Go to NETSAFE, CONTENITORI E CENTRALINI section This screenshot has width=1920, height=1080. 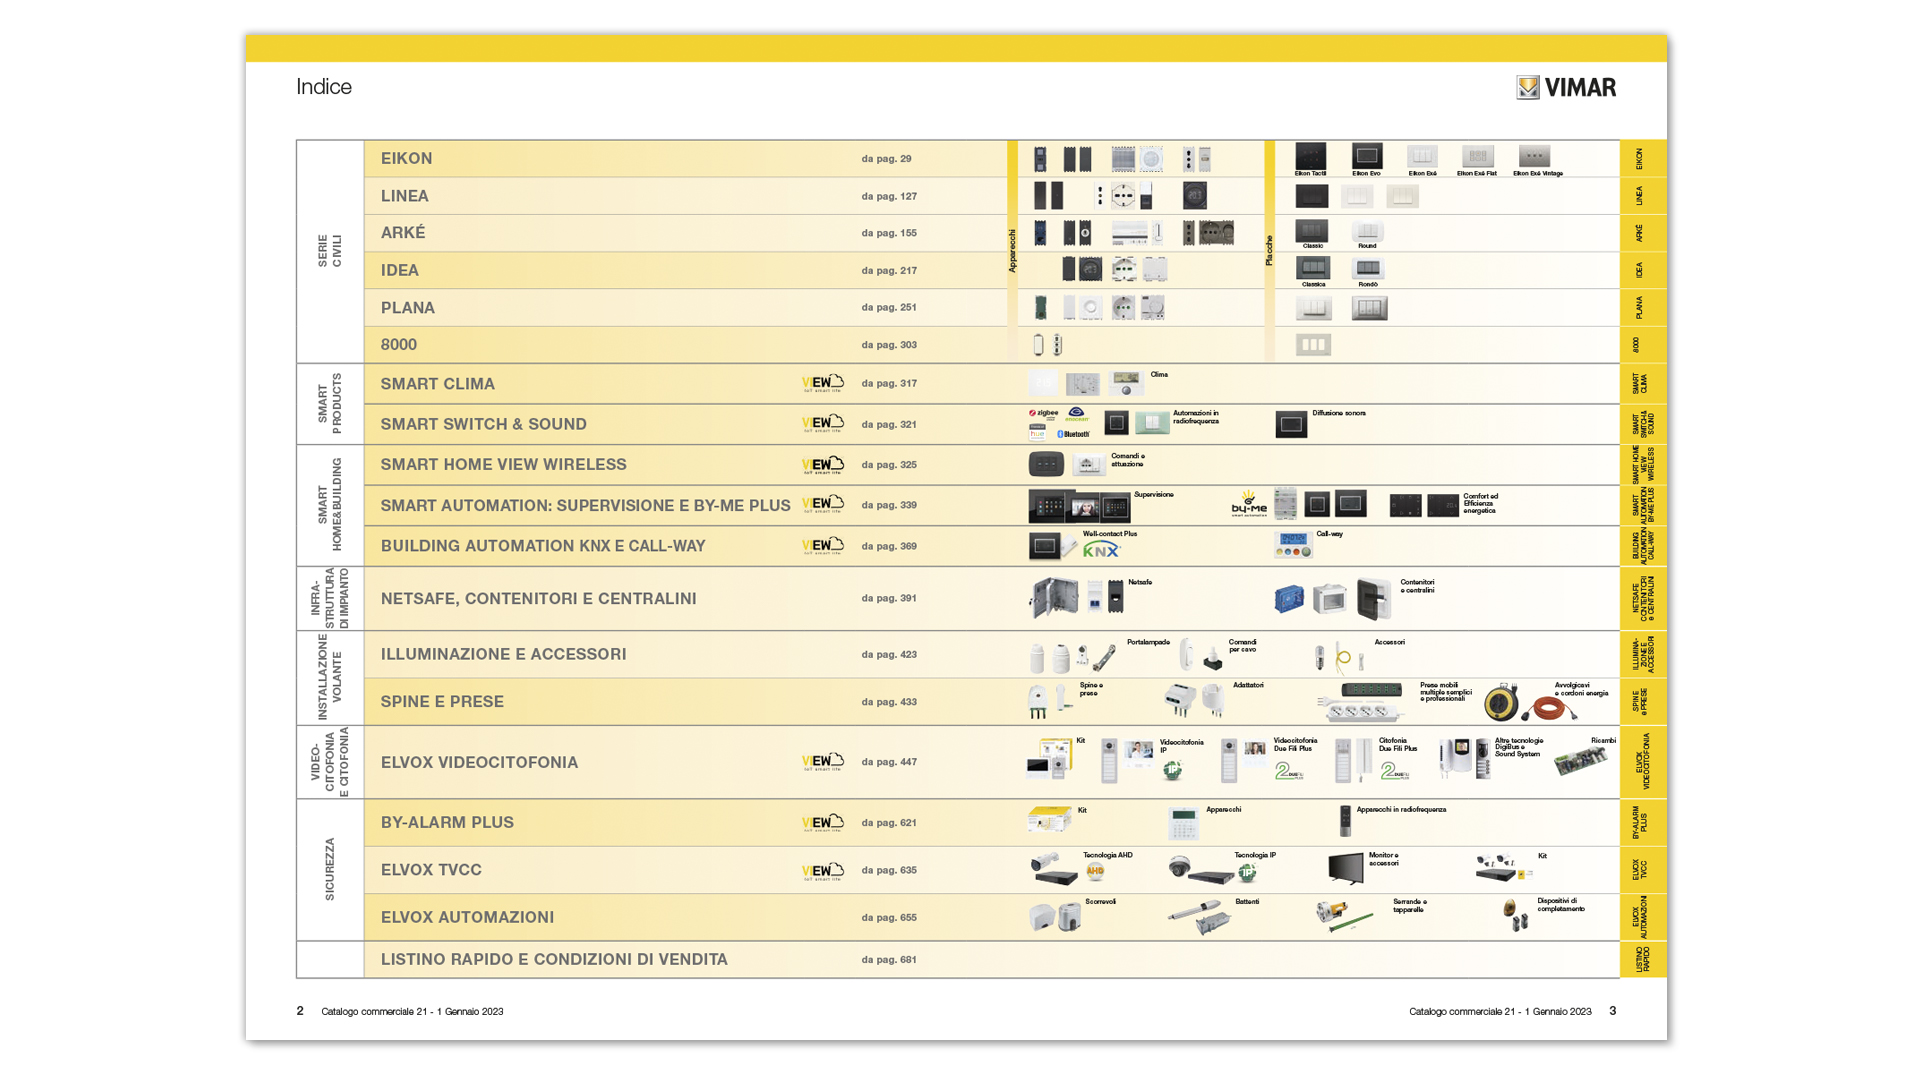(x=539, y=598)
